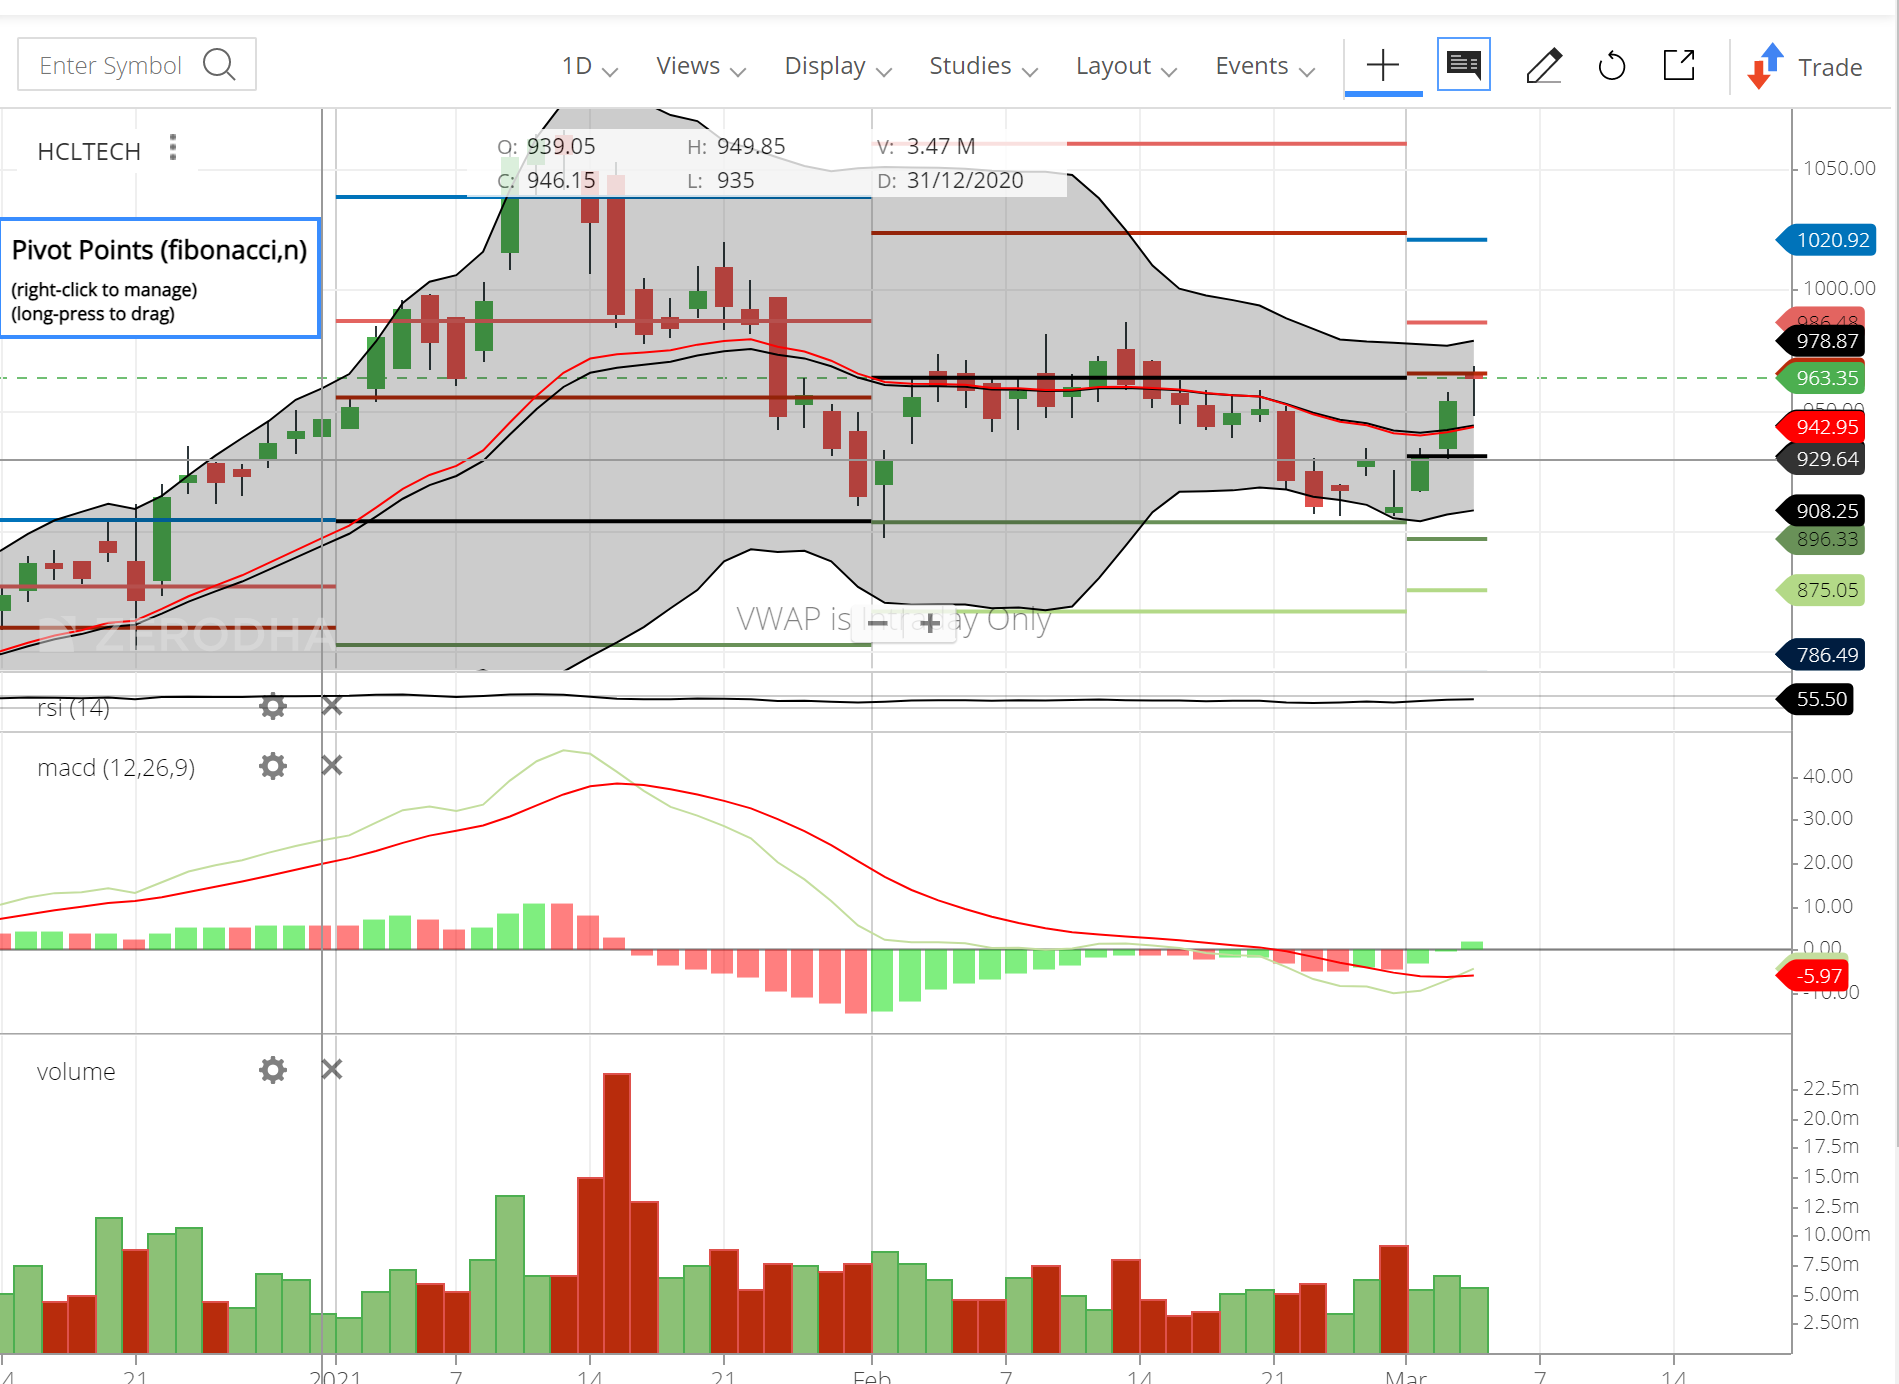This screenshot has height=1384, width=1899.
Task: Click the 896.33 green price tag
Action: pos(1822,540)
